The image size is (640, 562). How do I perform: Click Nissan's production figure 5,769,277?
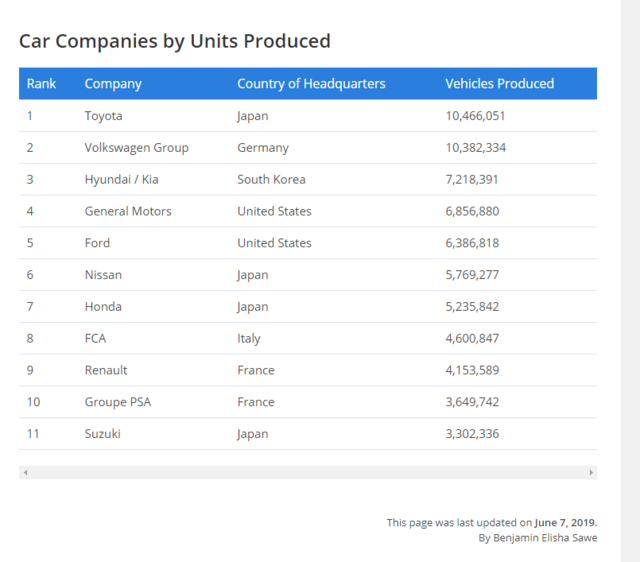coord(472,275)
